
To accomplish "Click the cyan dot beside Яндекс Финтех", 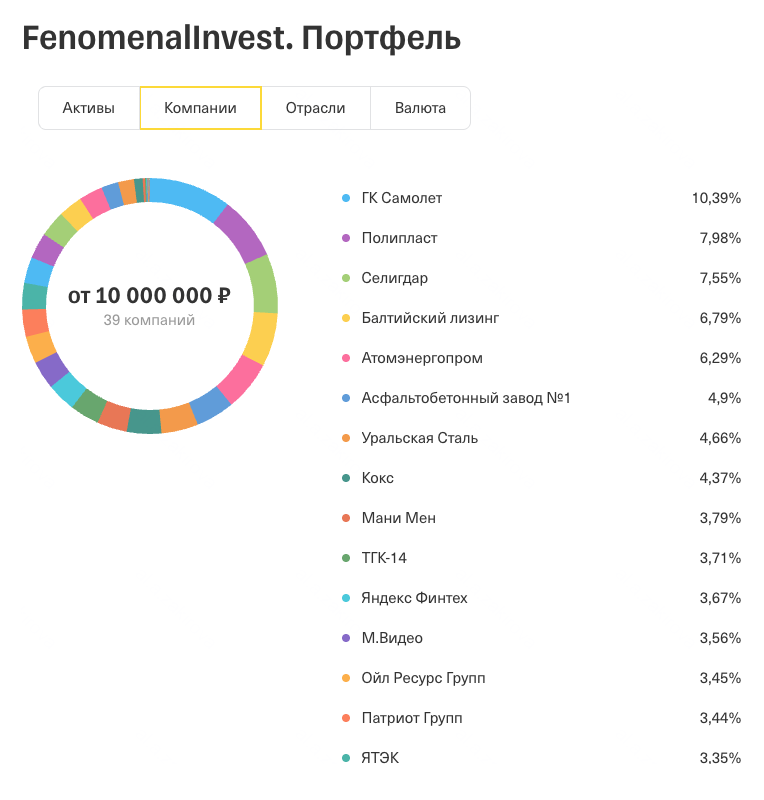I will click(344, 598).
